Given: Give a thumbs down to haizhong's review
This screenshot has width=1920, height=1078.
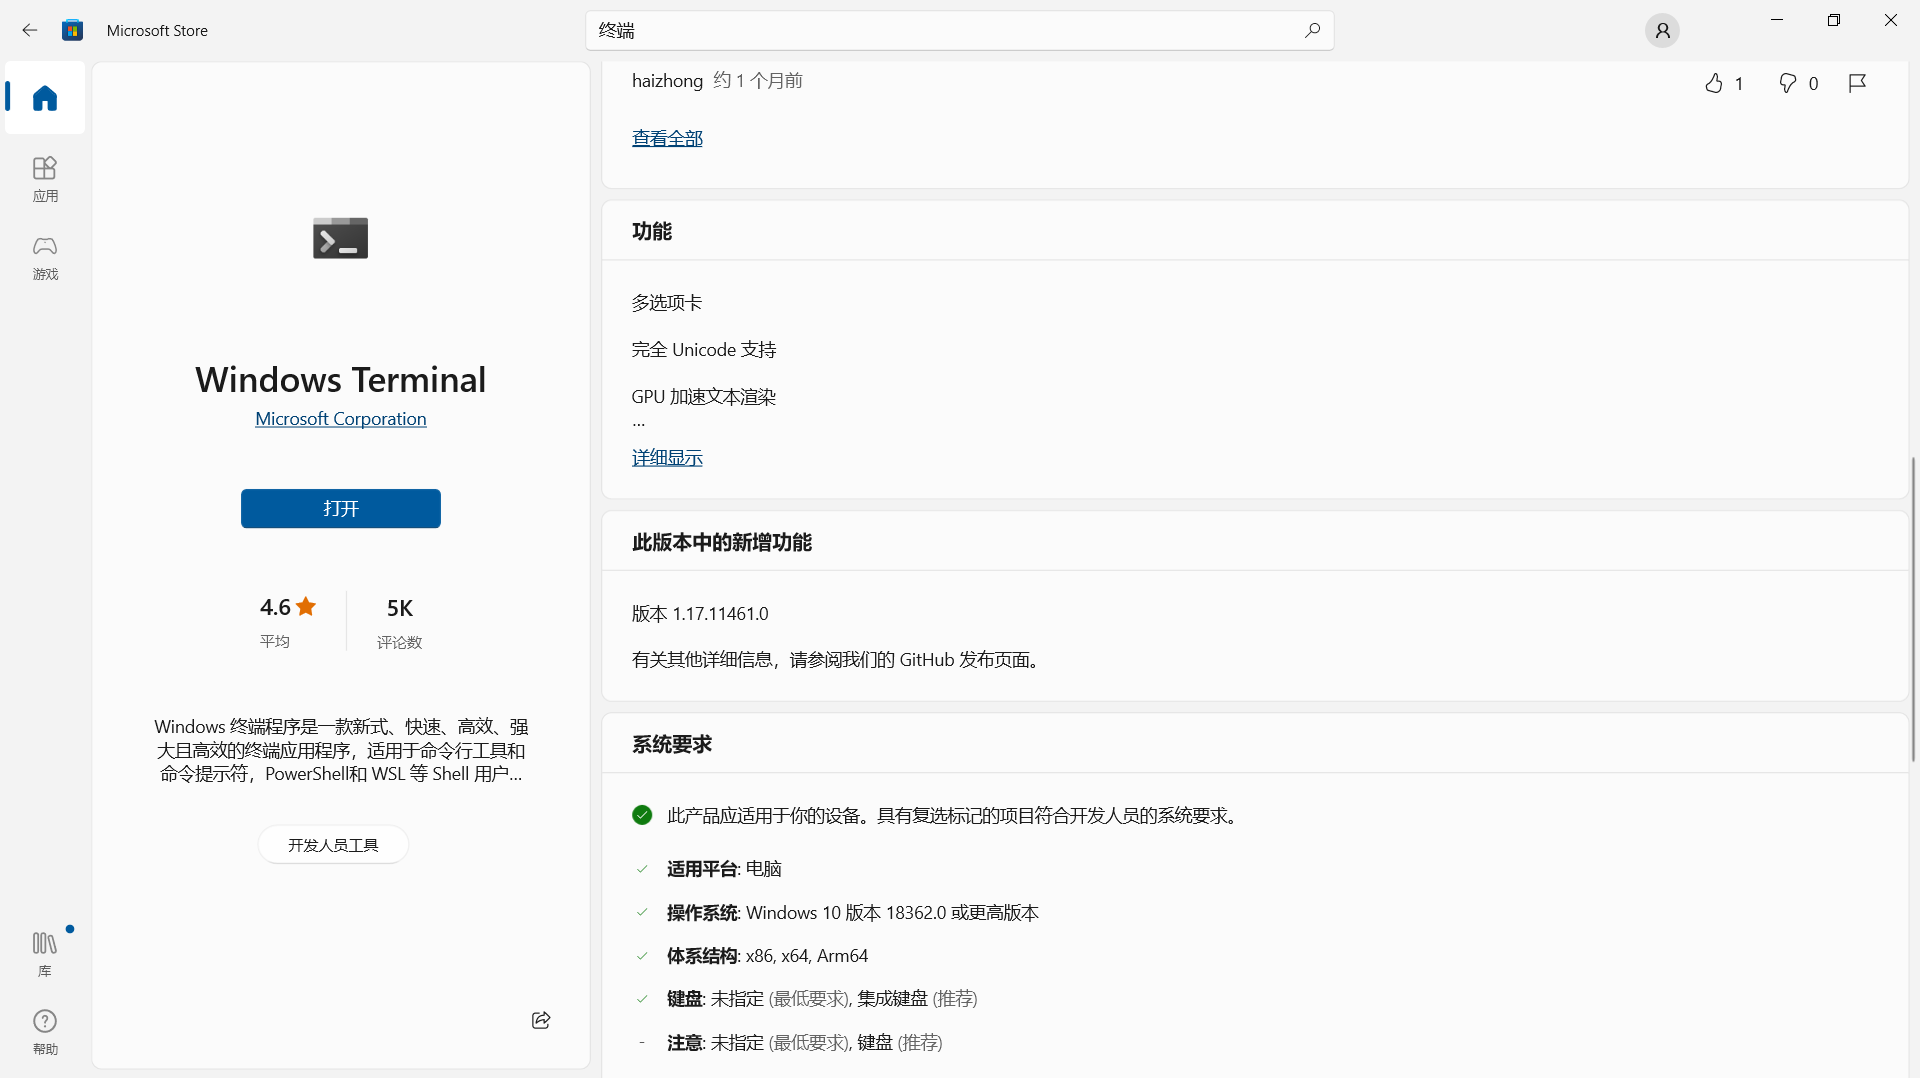Looking at the screenshot, I should 1788,83.
